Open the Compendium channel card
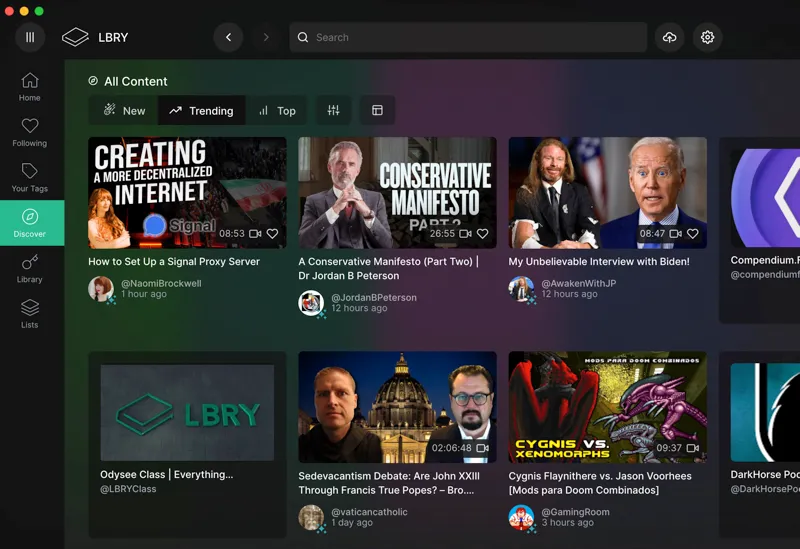Image resolution: width=800 pixels, height=549 pixels. (x=760, y=230)
